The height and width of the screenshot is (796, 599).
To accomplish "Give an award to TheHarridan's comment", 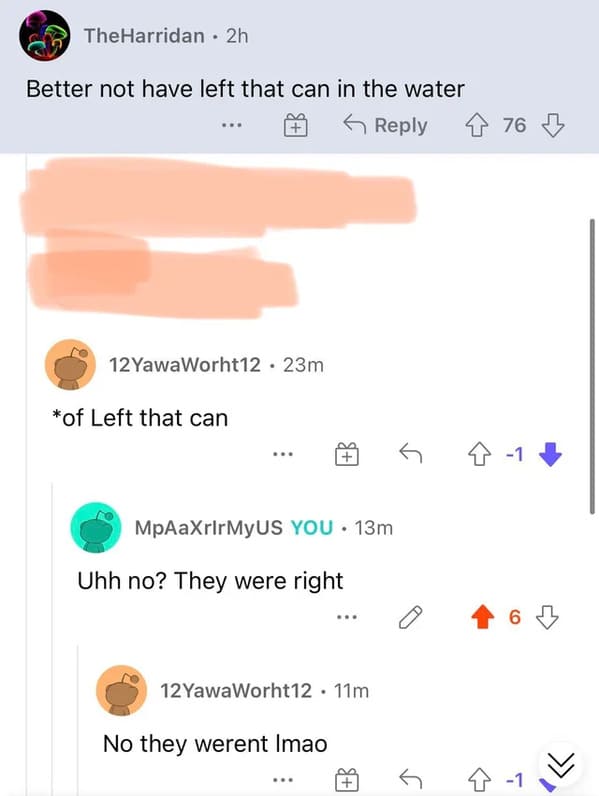I will [295, 125].
